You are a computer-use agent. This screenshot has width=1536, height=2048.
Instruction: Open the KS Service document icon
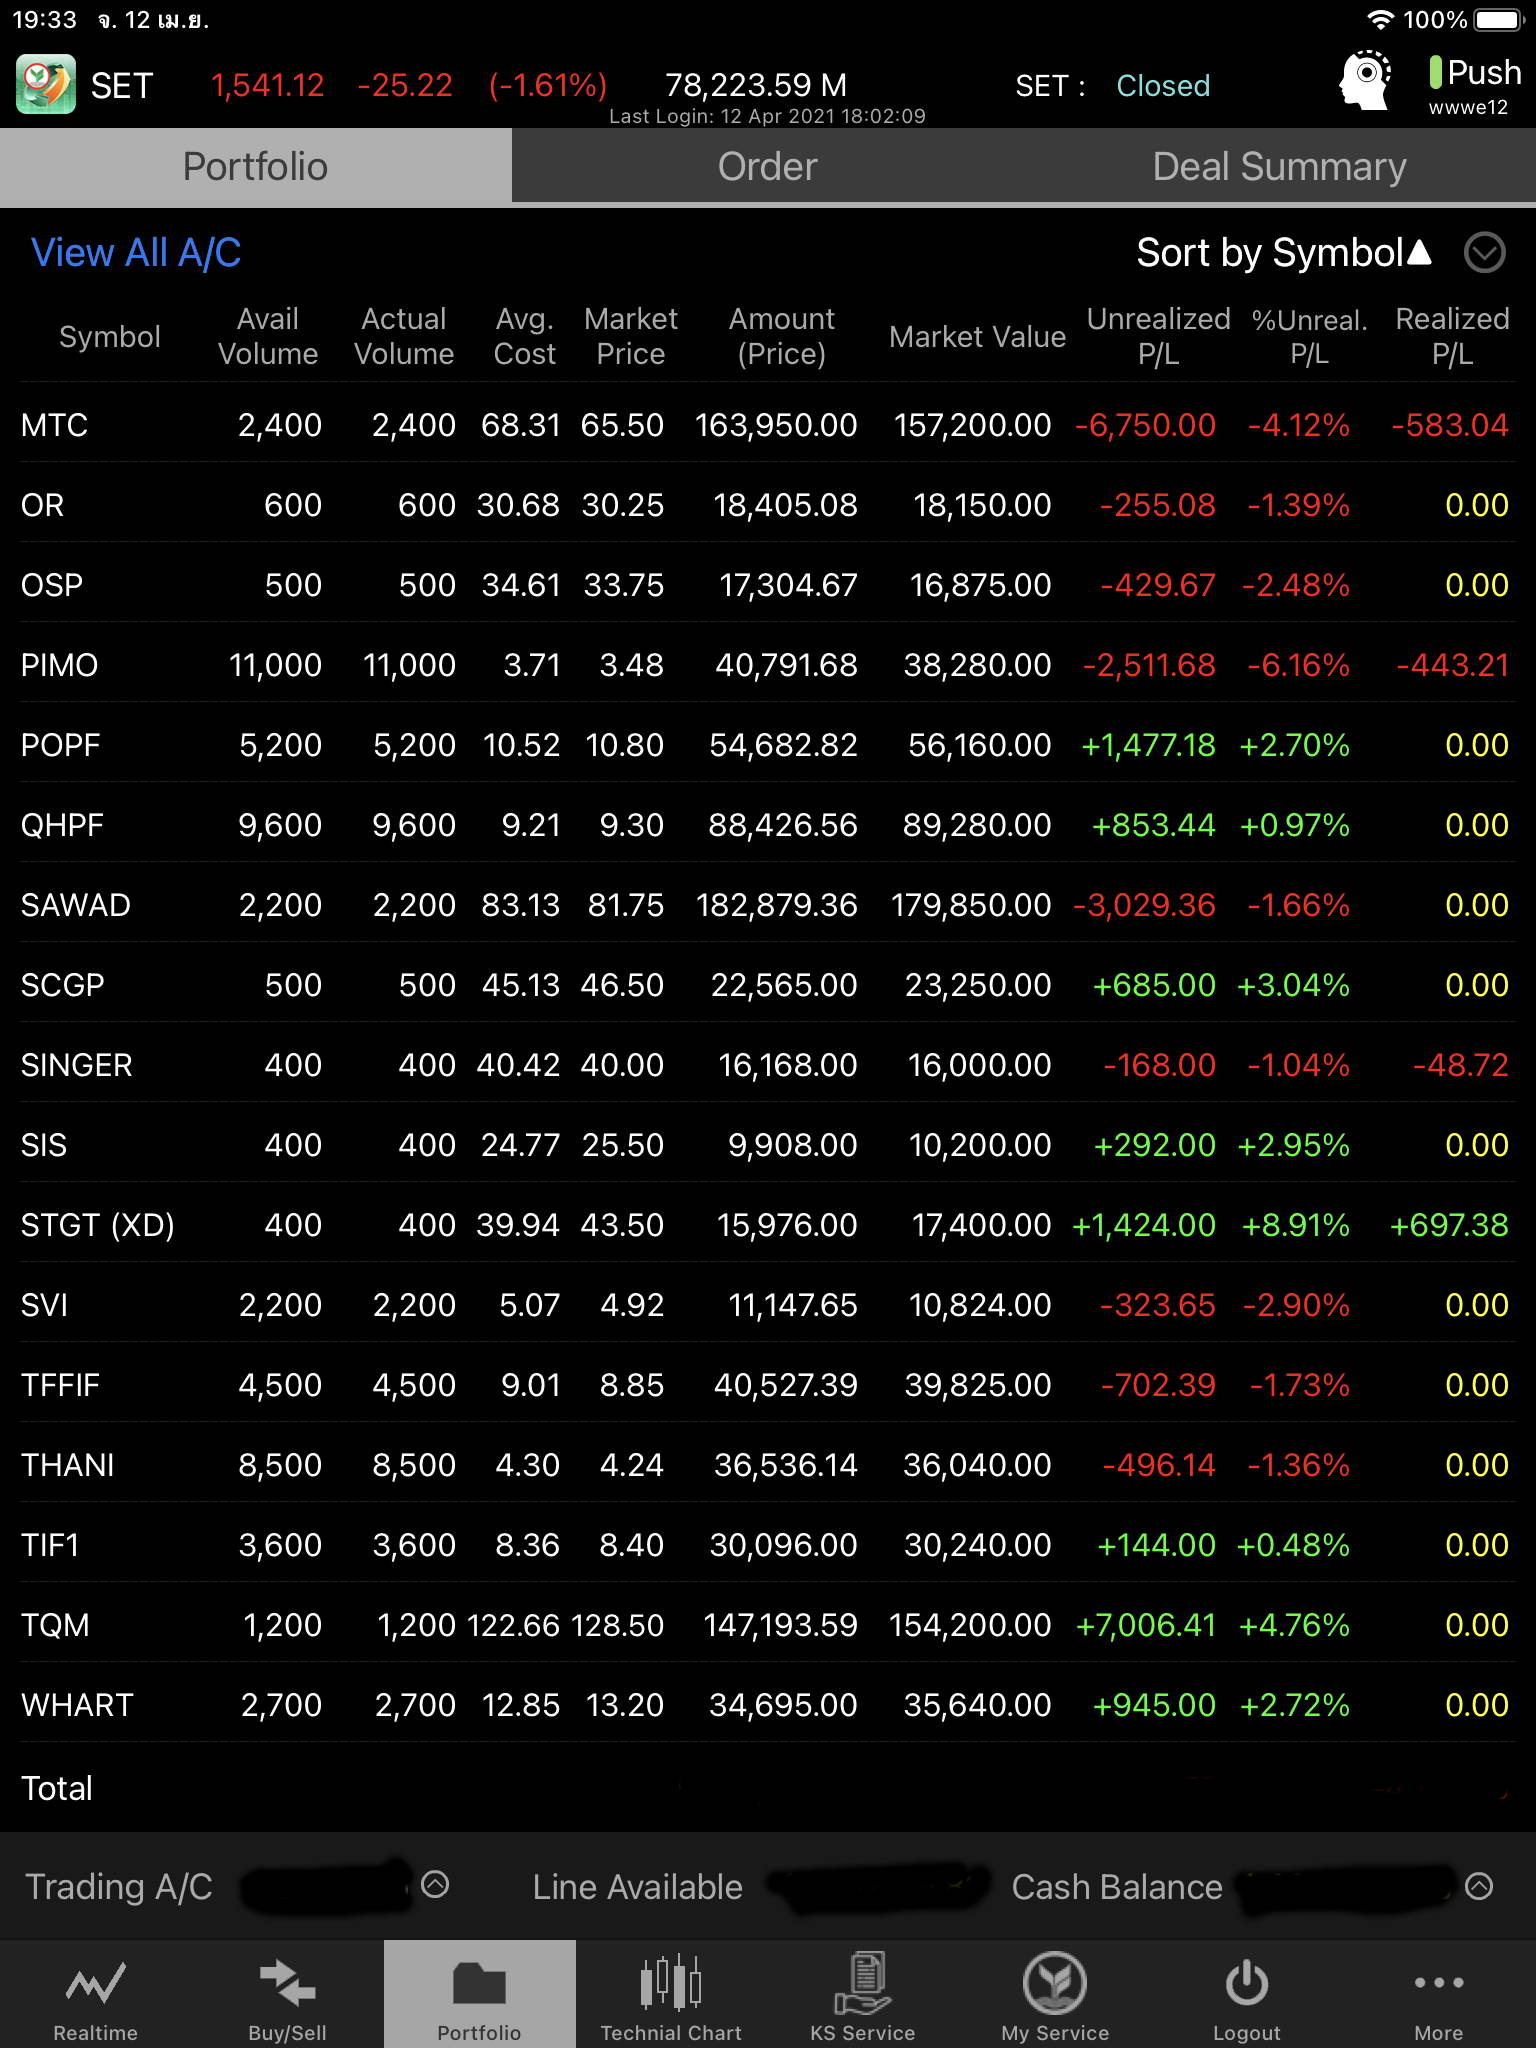coord(863,1982)
